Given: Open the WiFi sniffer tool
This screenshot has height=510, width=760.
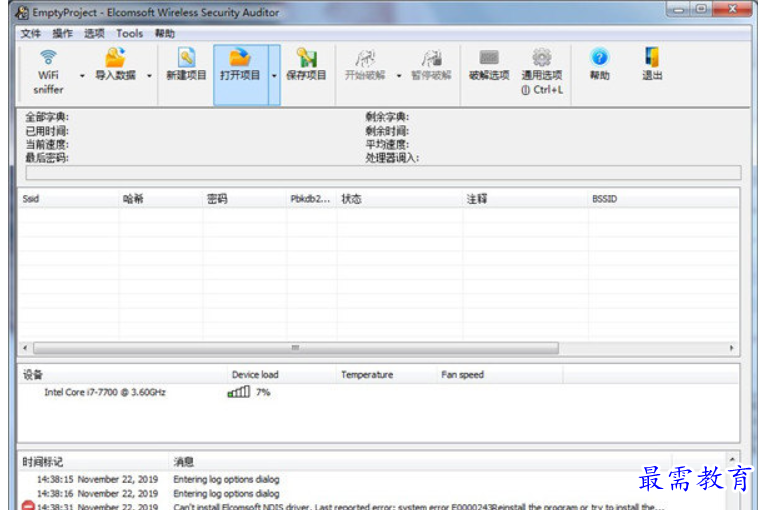Looking at the screenshot, I should point(48,72).
